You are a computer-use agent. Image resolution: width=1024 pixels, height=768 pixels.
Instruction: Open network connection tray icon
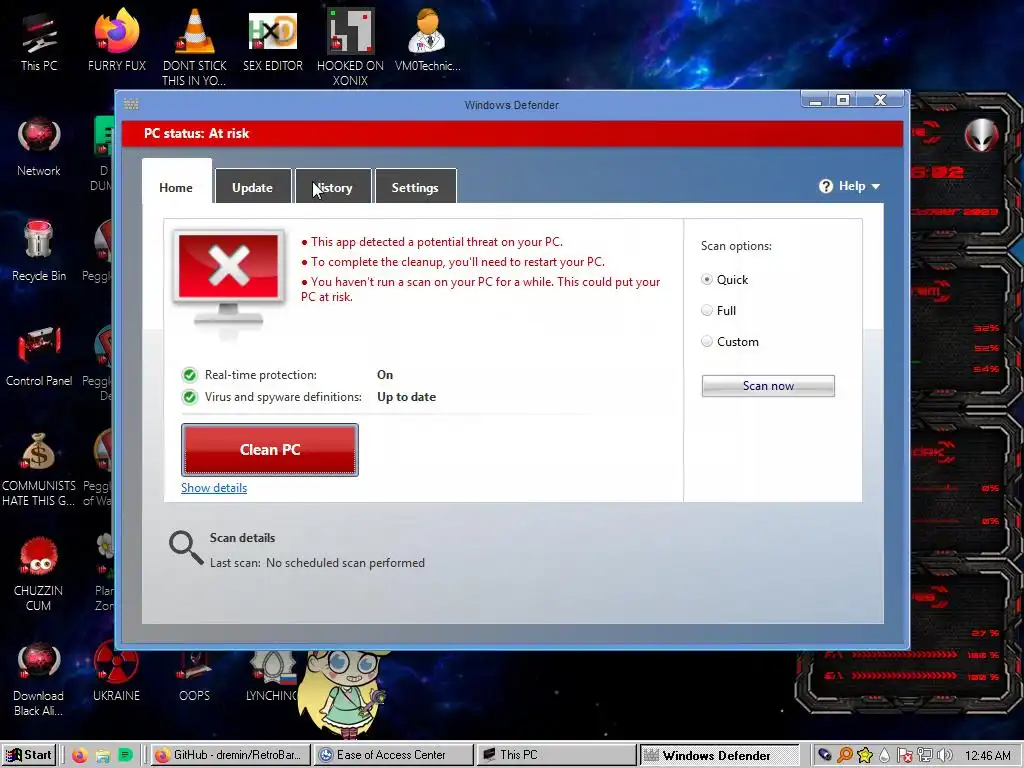pyautogui.click(x=925, y=756)
